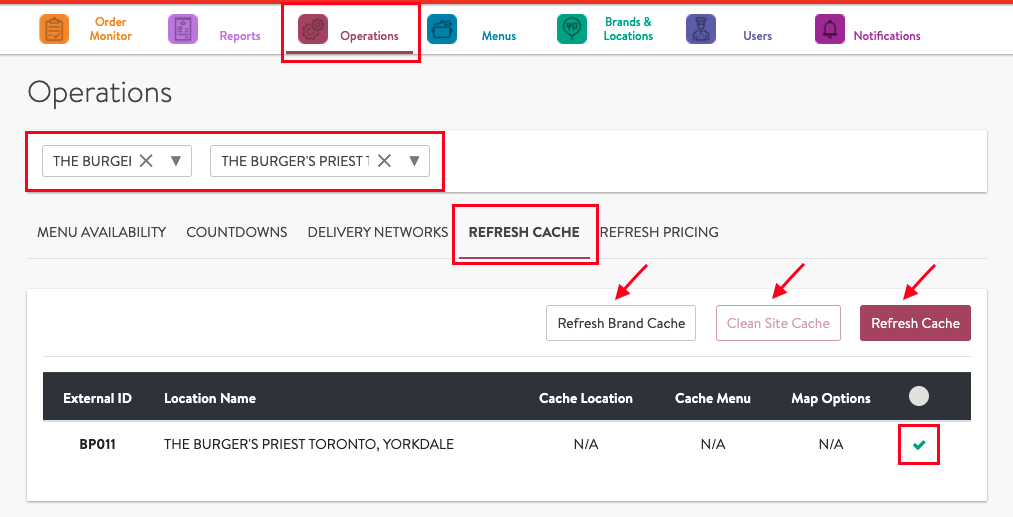
Task: Go to the Refresh Pricing tab
Action: point(659,232)
